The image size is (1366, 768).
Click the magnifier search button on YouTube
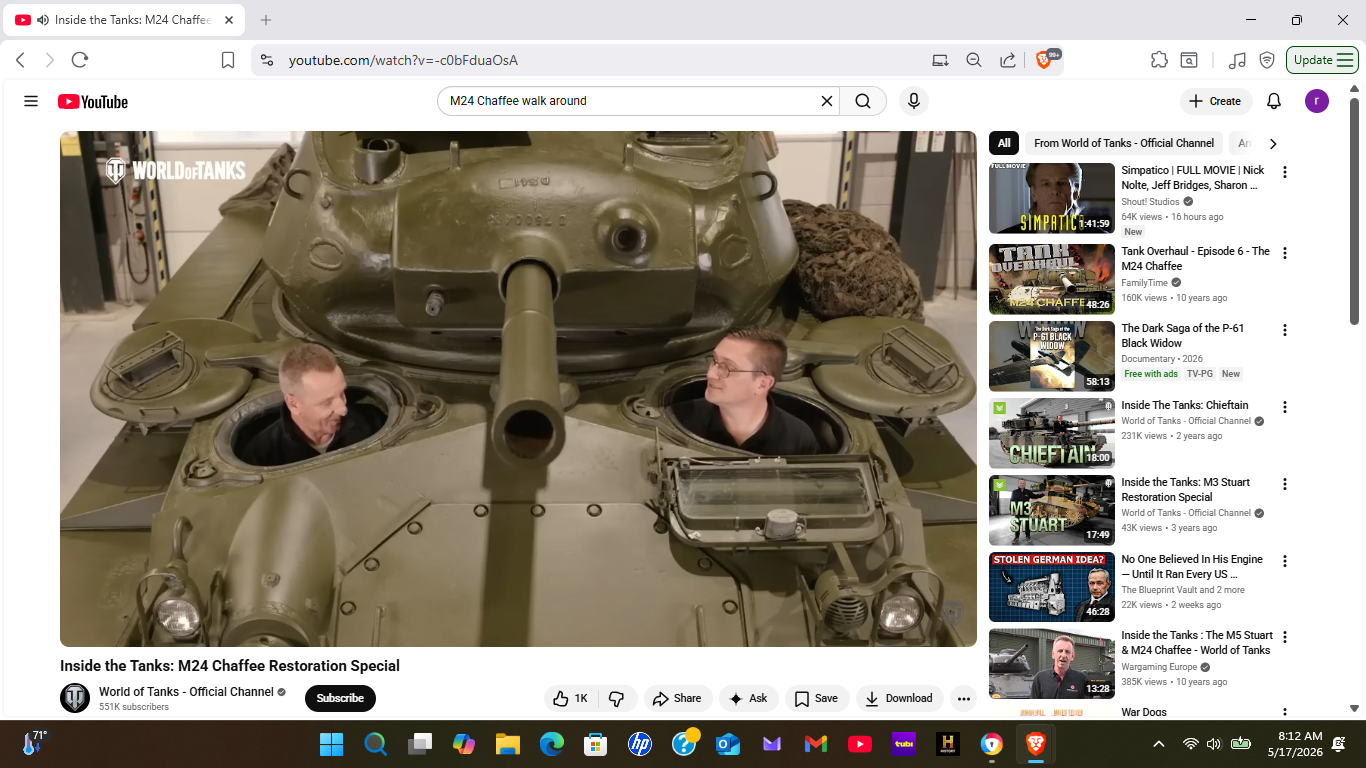863,101
